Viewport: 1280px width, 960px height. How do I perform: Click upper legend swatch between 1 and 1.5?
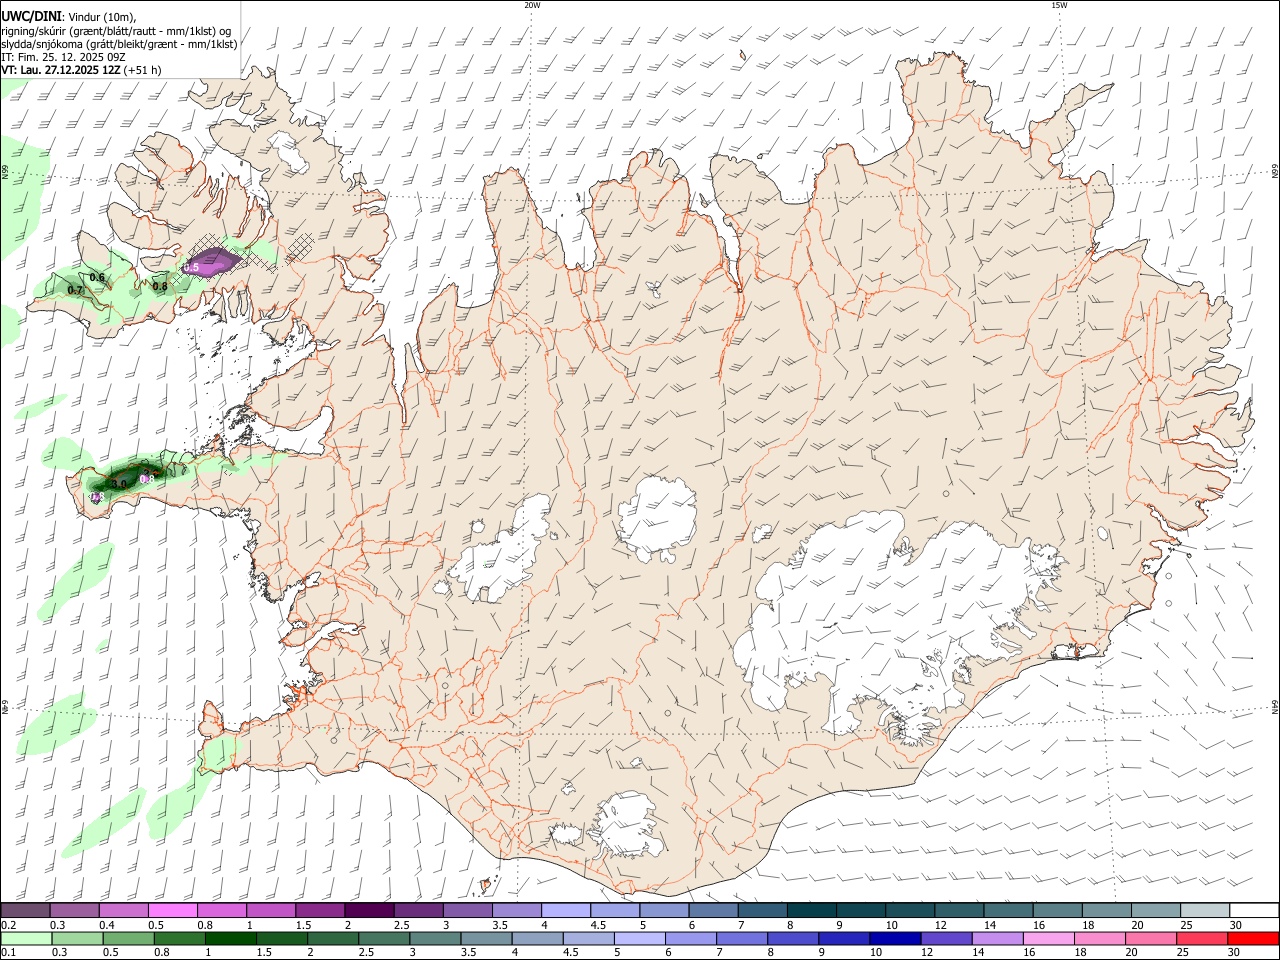click(271, 910)
